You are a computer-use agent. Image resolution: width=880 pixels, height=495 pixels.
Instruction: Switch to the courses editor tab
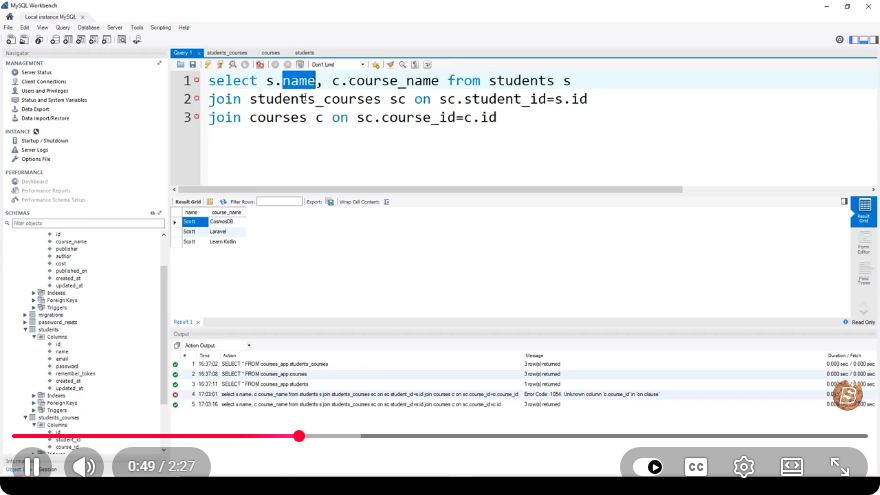[271, 53]
